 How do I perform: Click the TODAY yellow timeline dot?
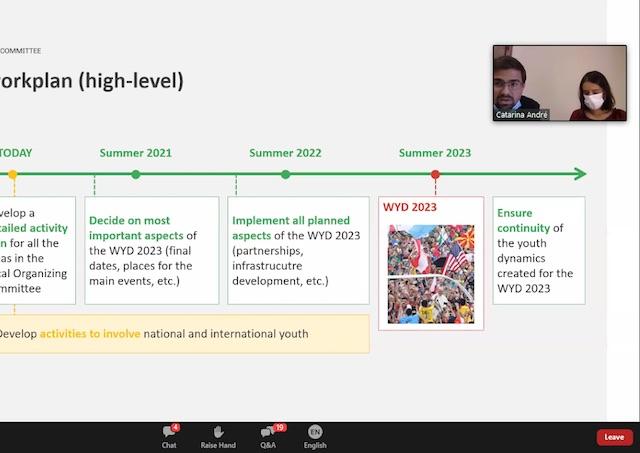(x=13, y=174)
